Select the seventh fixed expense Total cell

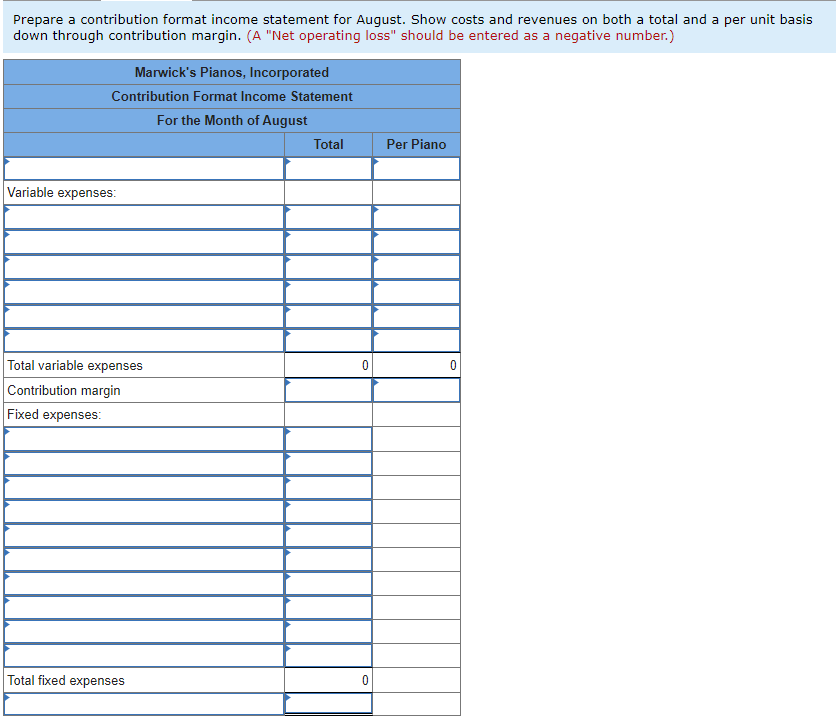point(328,583)
